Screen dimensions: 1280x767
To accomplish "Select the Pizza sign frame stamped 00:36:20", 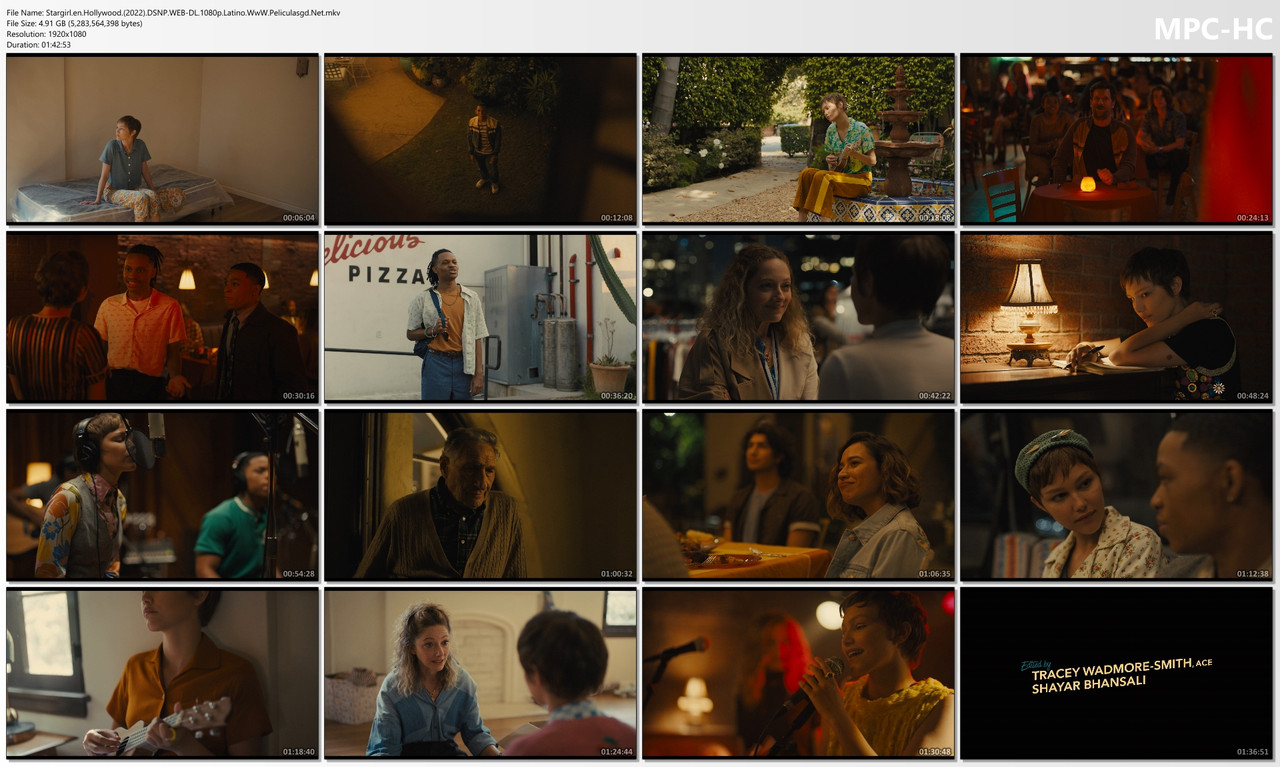I will coord(480,317).
